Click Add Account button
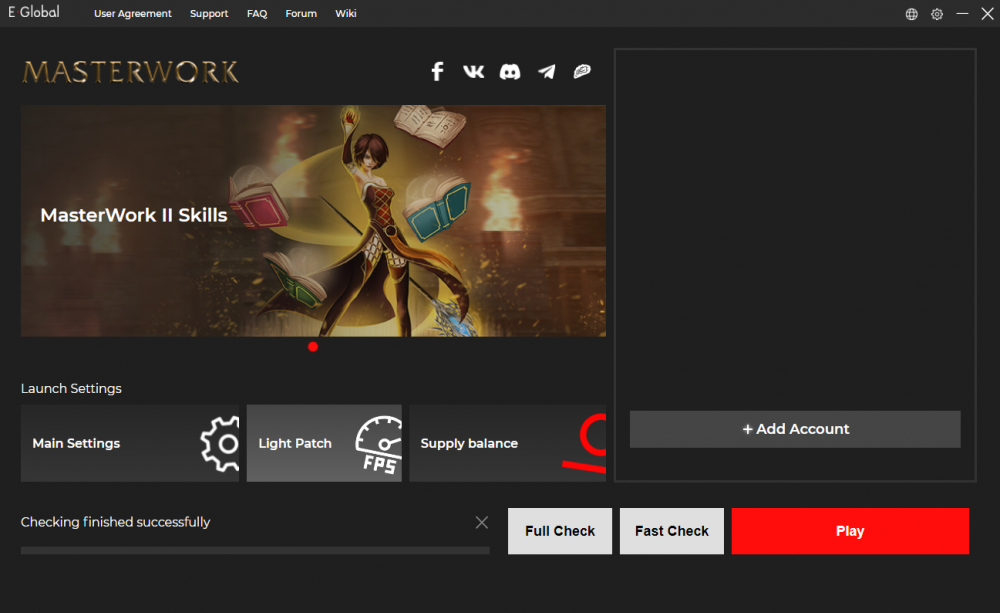1000x613 pixels. (795, 429)
